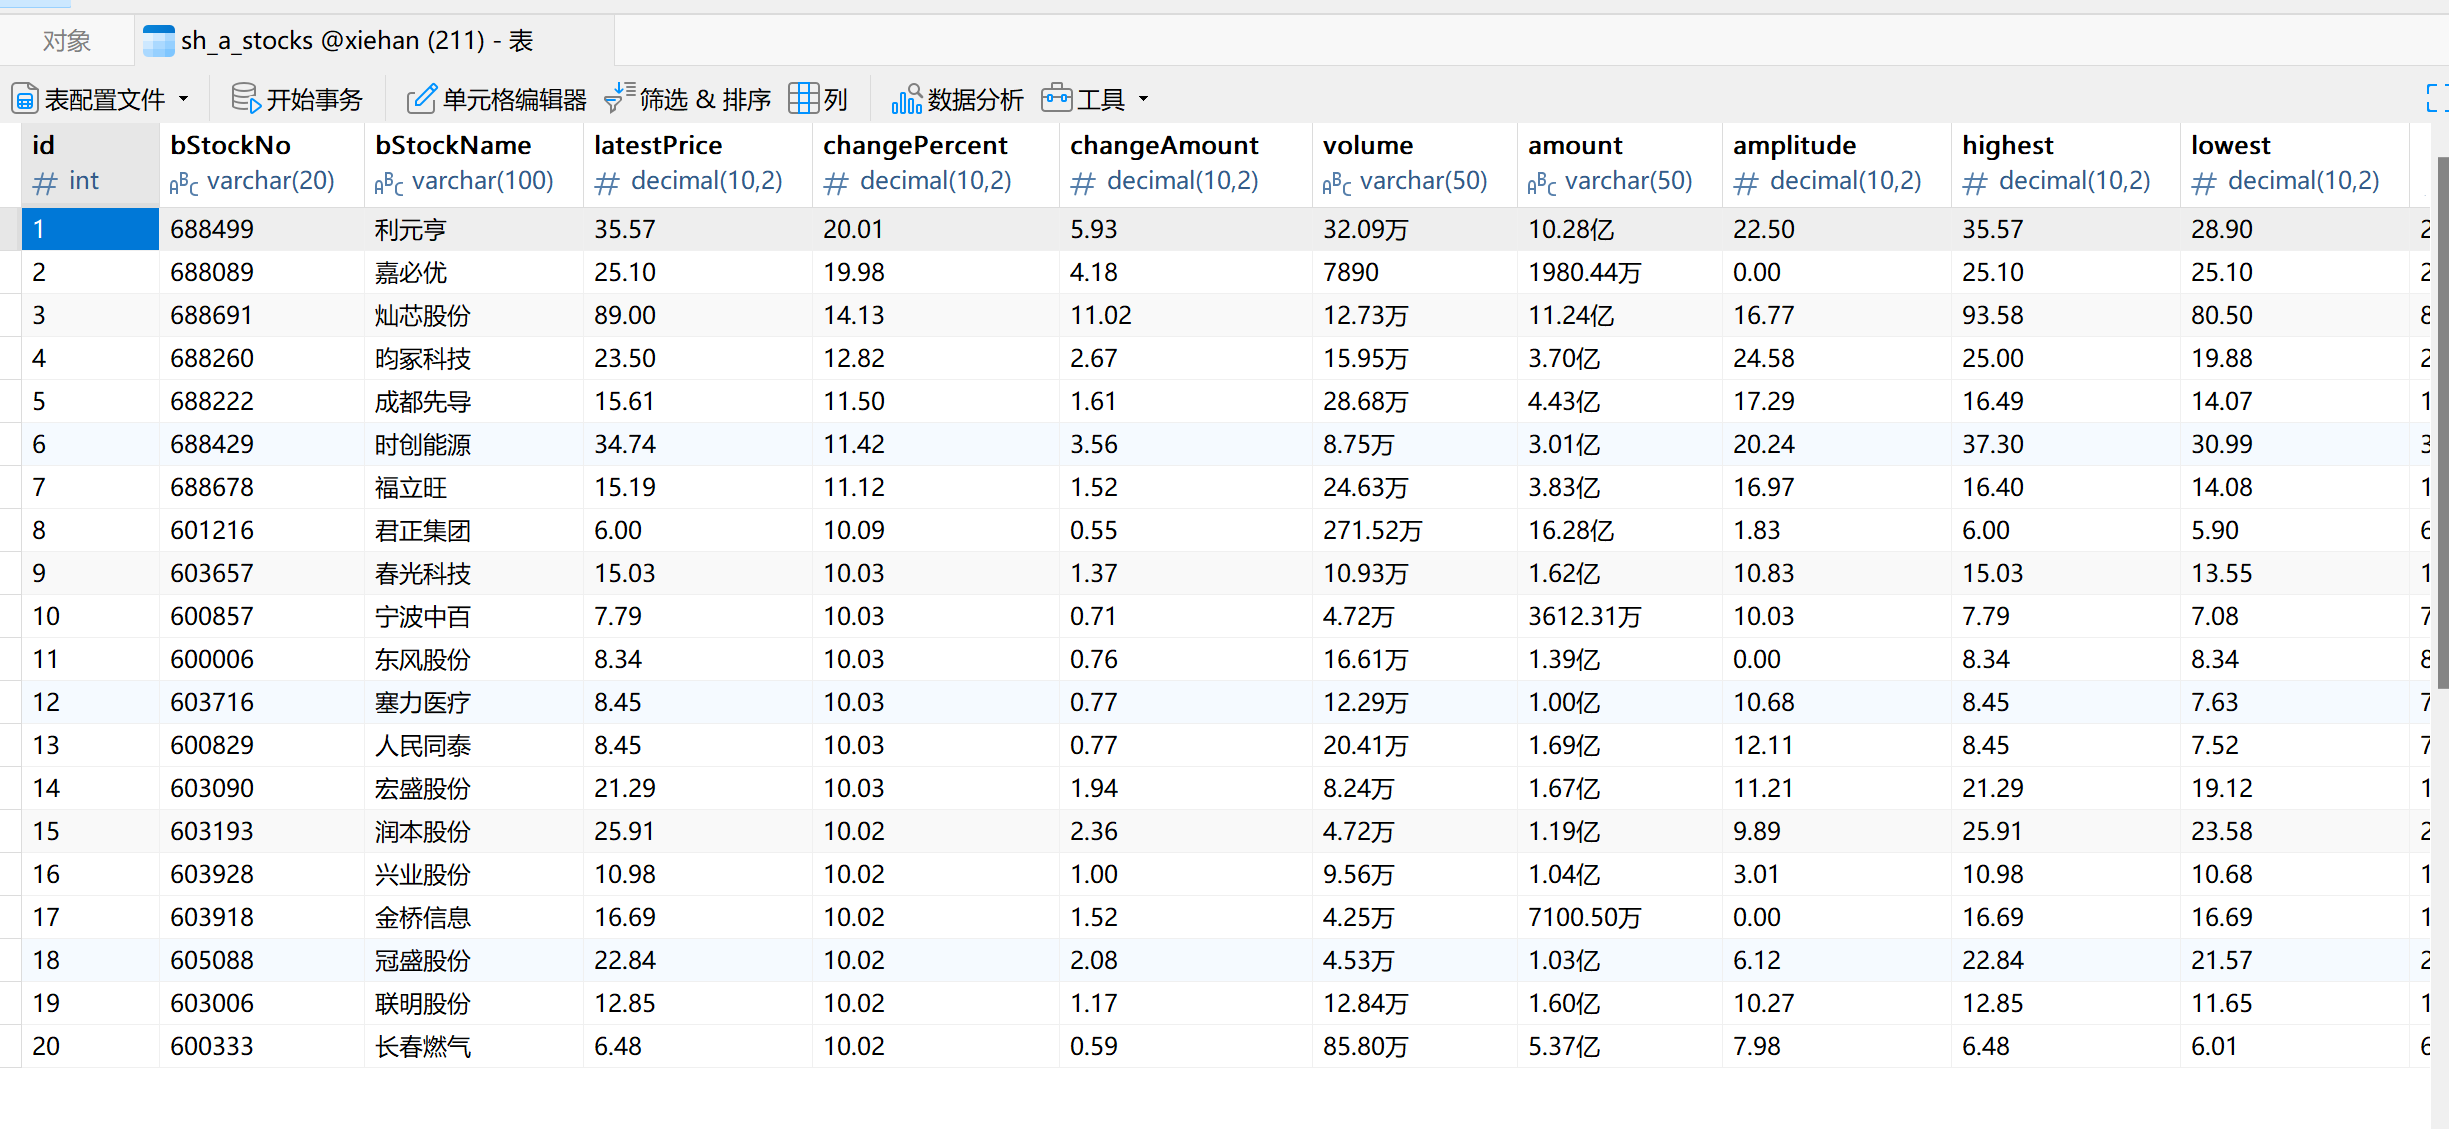Image resolution: width=2449 pixels, height=1129 pixels.
Task: Click stock number 603090
Action: coord(212,788)
